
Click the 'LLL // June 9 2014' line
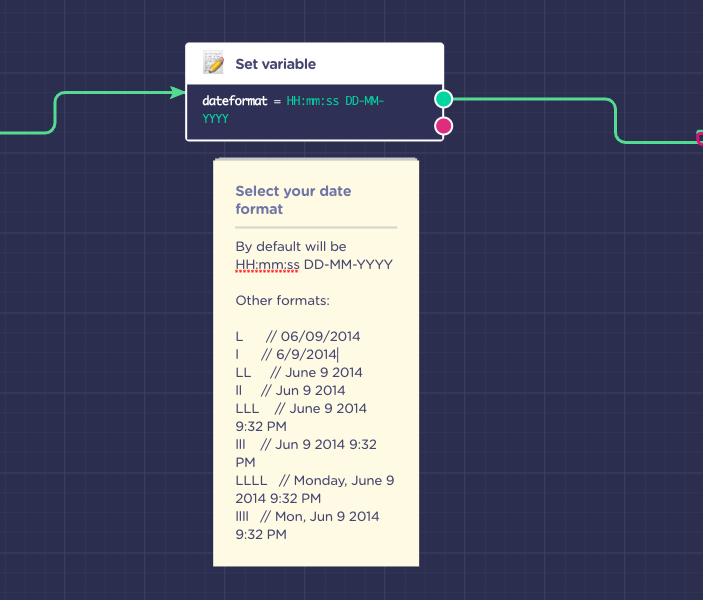point(301,409)
